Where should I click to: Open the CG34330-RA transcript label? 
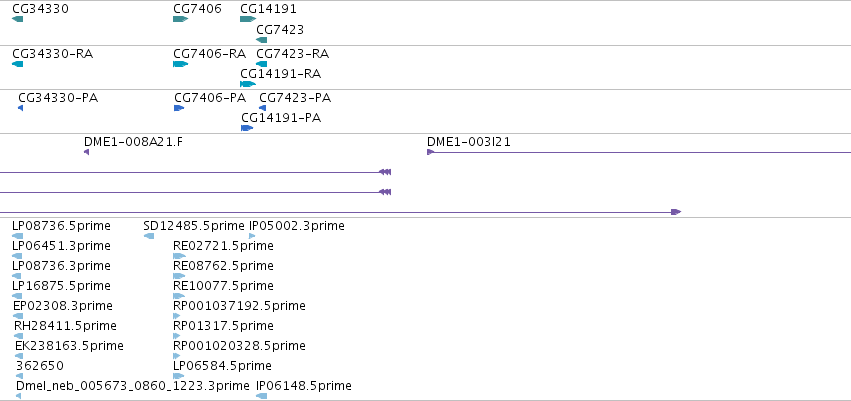pyautogui.click(x=53, y=54)
